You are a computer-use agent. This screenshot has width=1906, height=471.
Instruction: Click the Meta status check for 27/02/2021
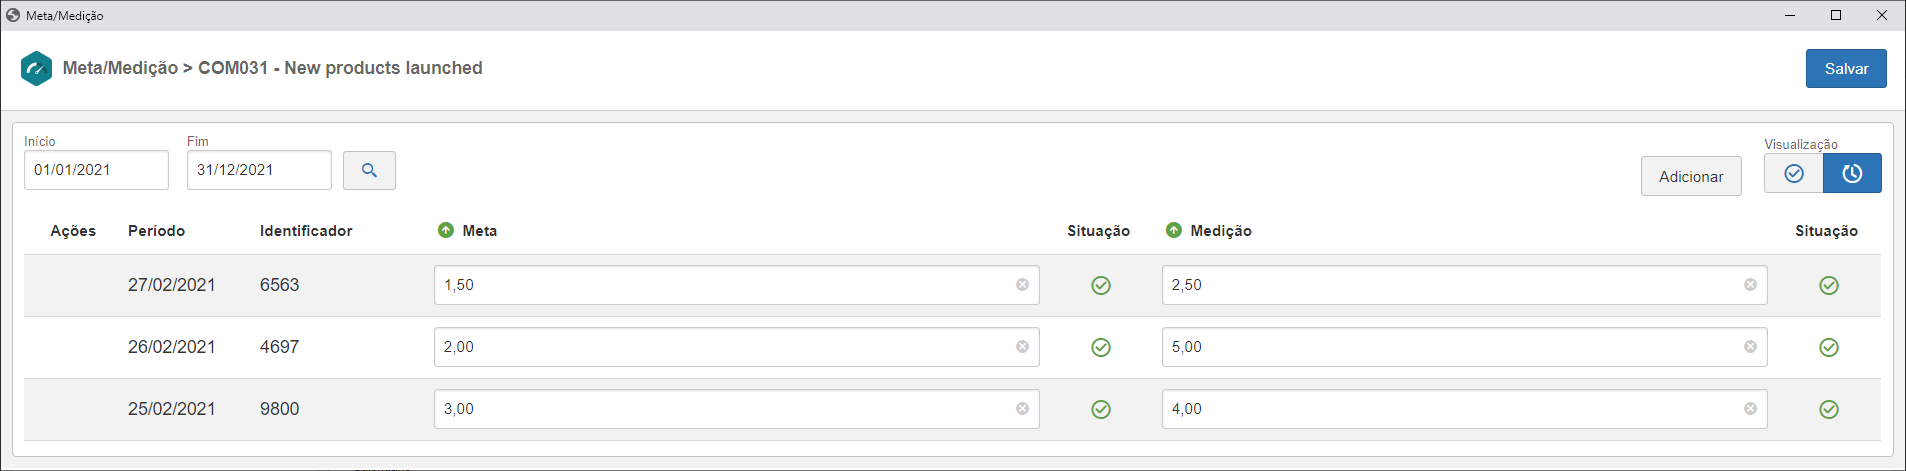(x=1101, y=286)
